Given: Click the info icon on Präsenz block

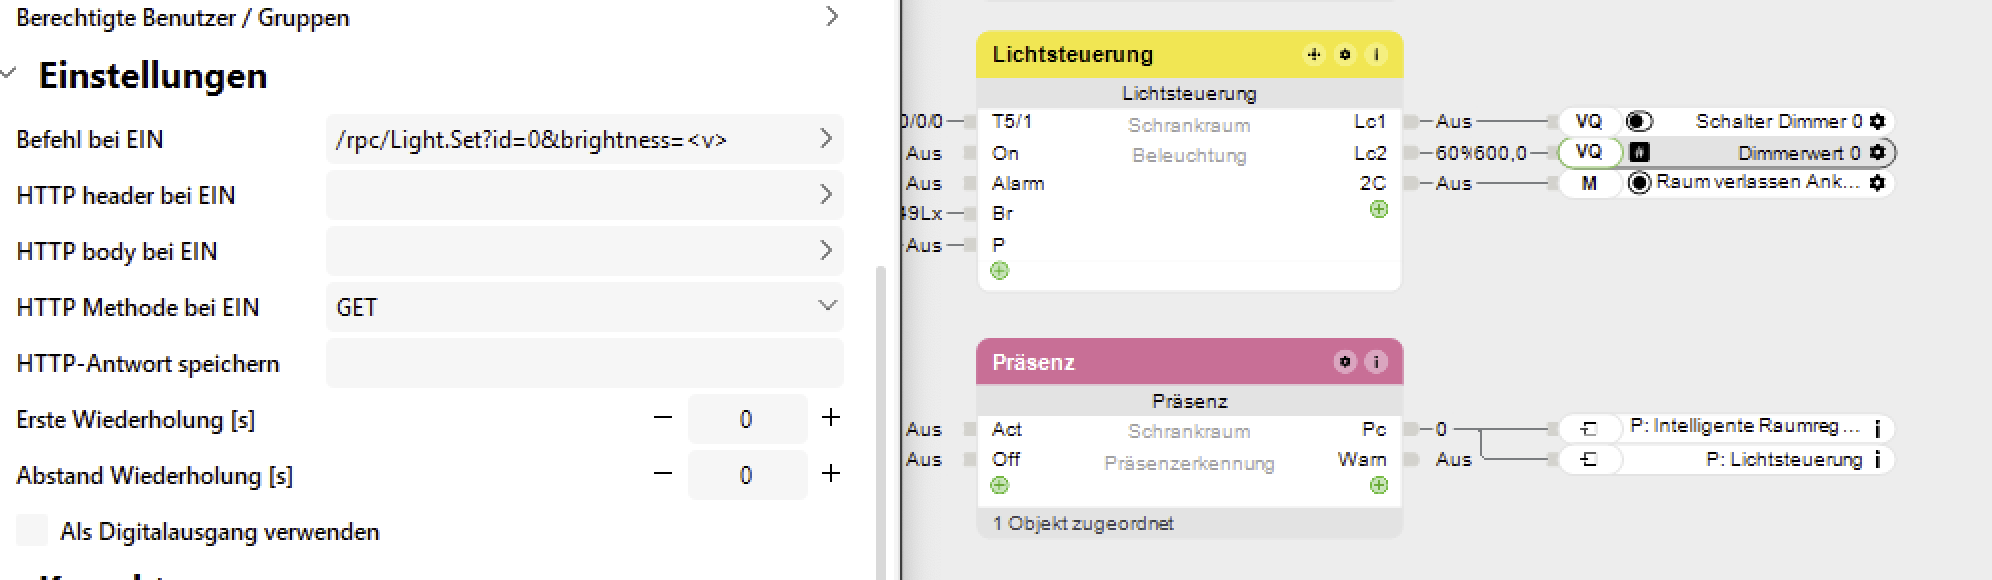Looking at the screenshot, I should click(x=1376, y=362).
